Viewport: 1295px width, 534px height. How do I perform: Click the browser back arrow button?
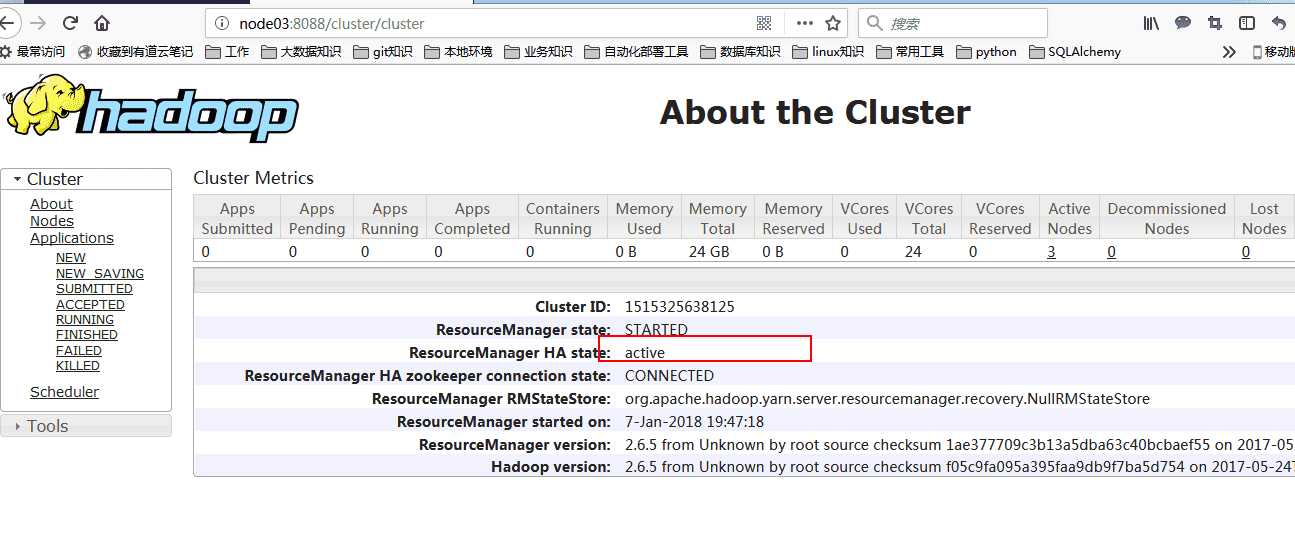point(5,22)
